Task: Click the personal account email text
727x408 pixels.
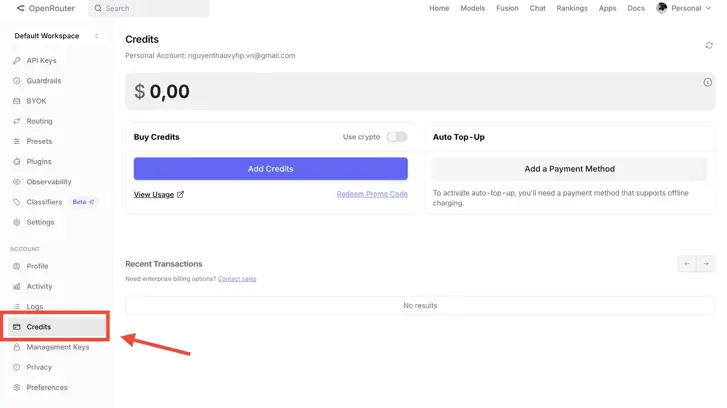Action: (x=242, y=56)
